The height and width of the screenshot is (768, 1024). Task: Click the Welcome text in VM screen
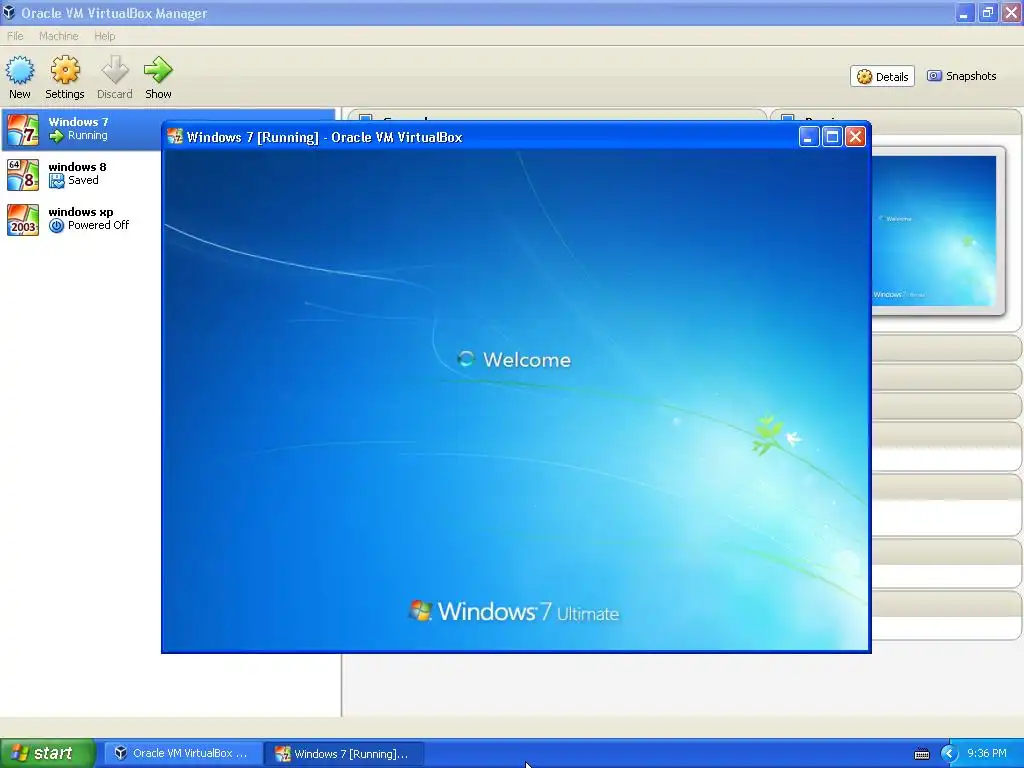click(x=526, y=360)
